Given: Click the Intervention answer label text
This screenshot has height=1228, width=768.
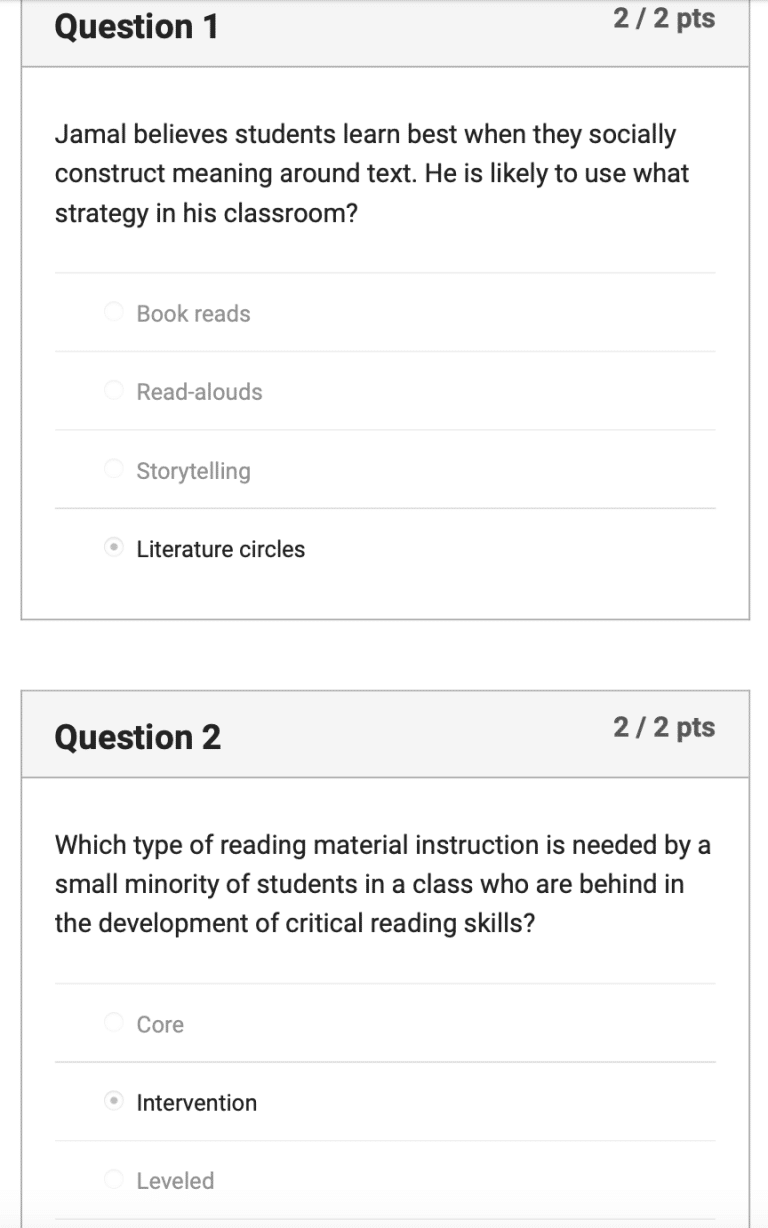Looking at the screenshot, I should coord(196,1102).
